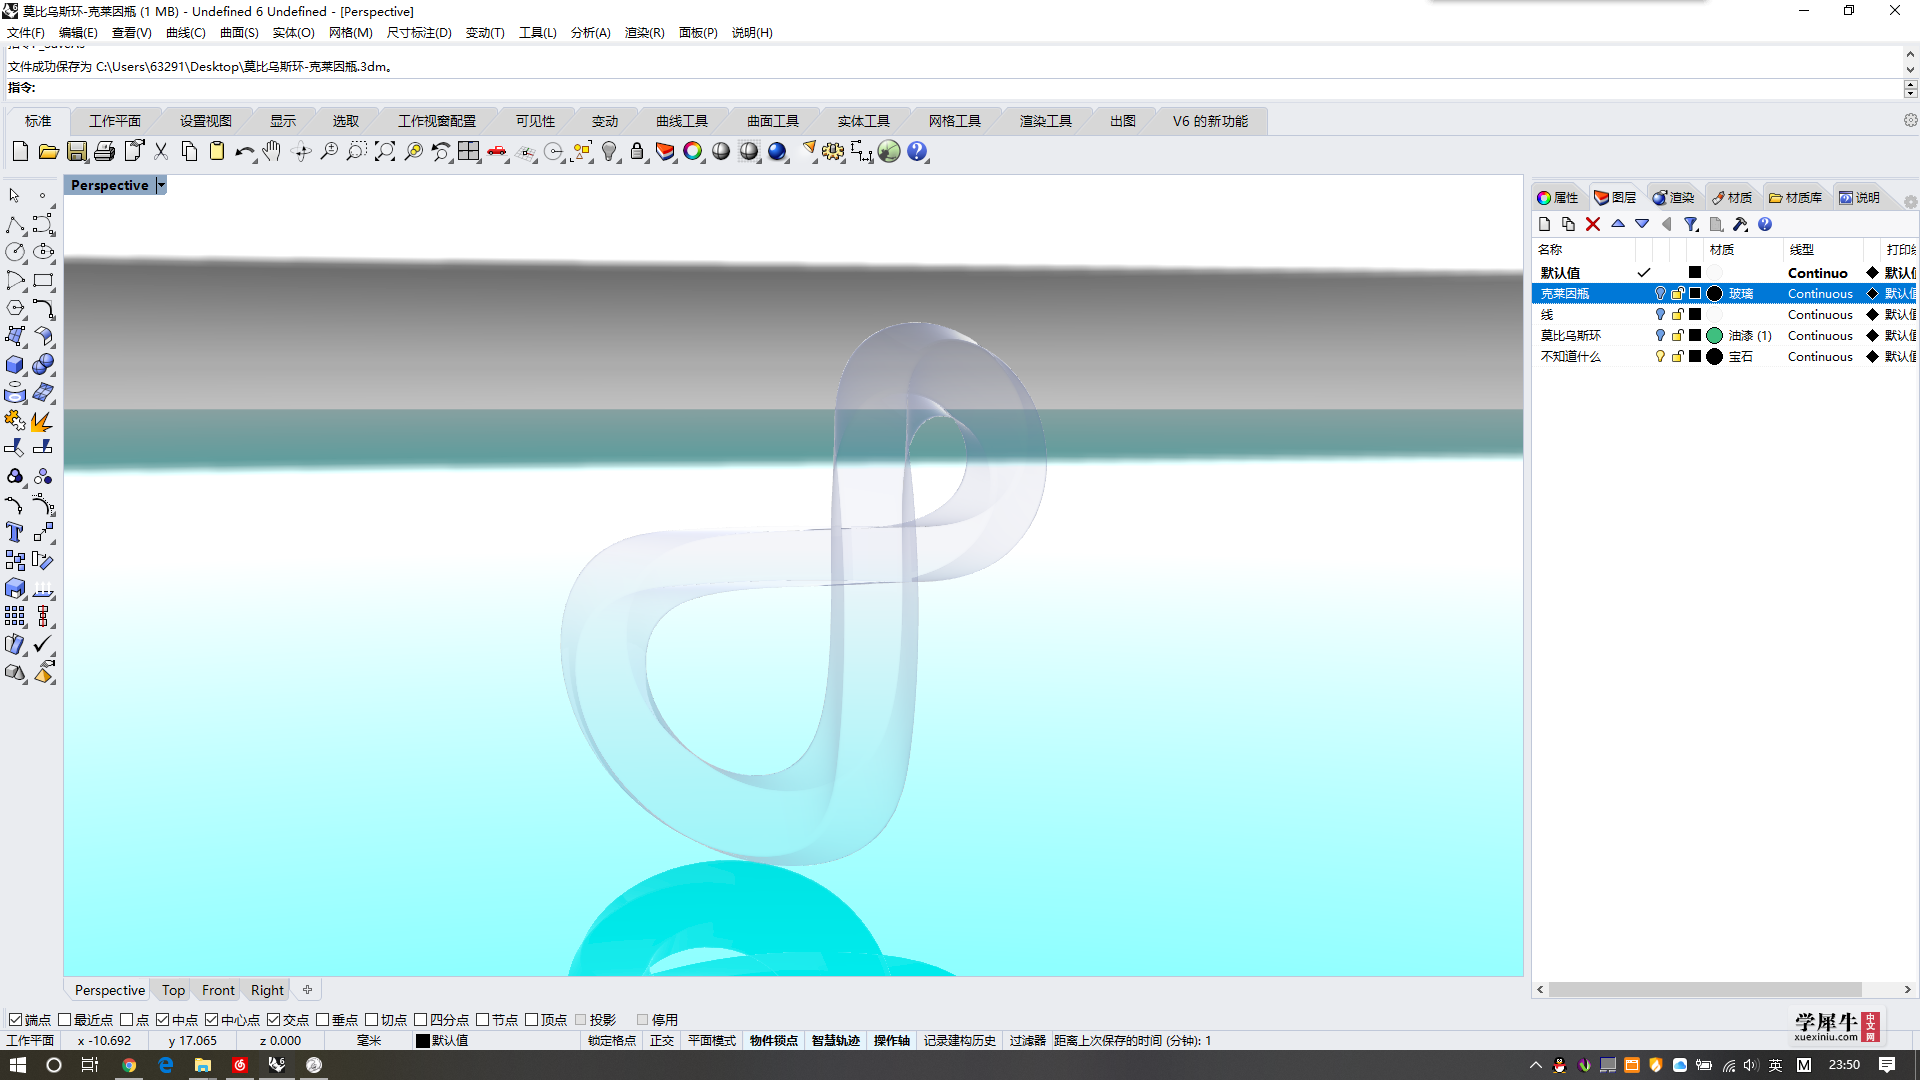Open the 渲染(R) menu
The height and width of the screenshot is (1080, 1920).
pos(644,33)
